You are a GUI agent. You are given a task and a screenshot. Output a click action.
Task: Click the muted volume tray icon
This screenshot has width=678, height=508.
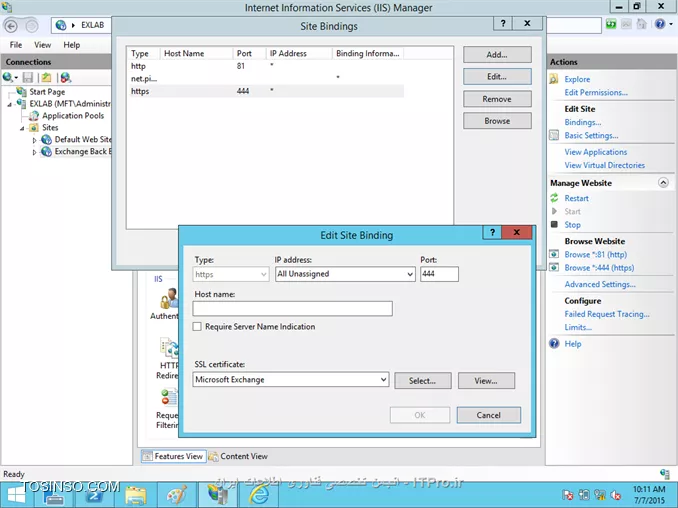coord(616,495)
